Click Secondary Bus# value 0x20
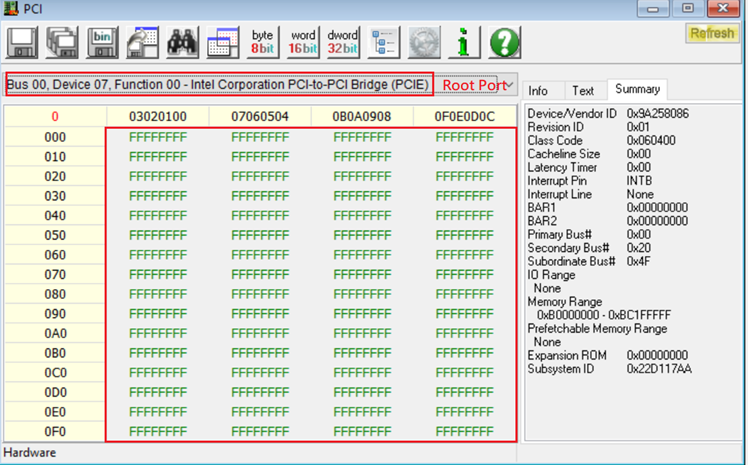Viewport: 748px width, 465px height. pos(638,248)
